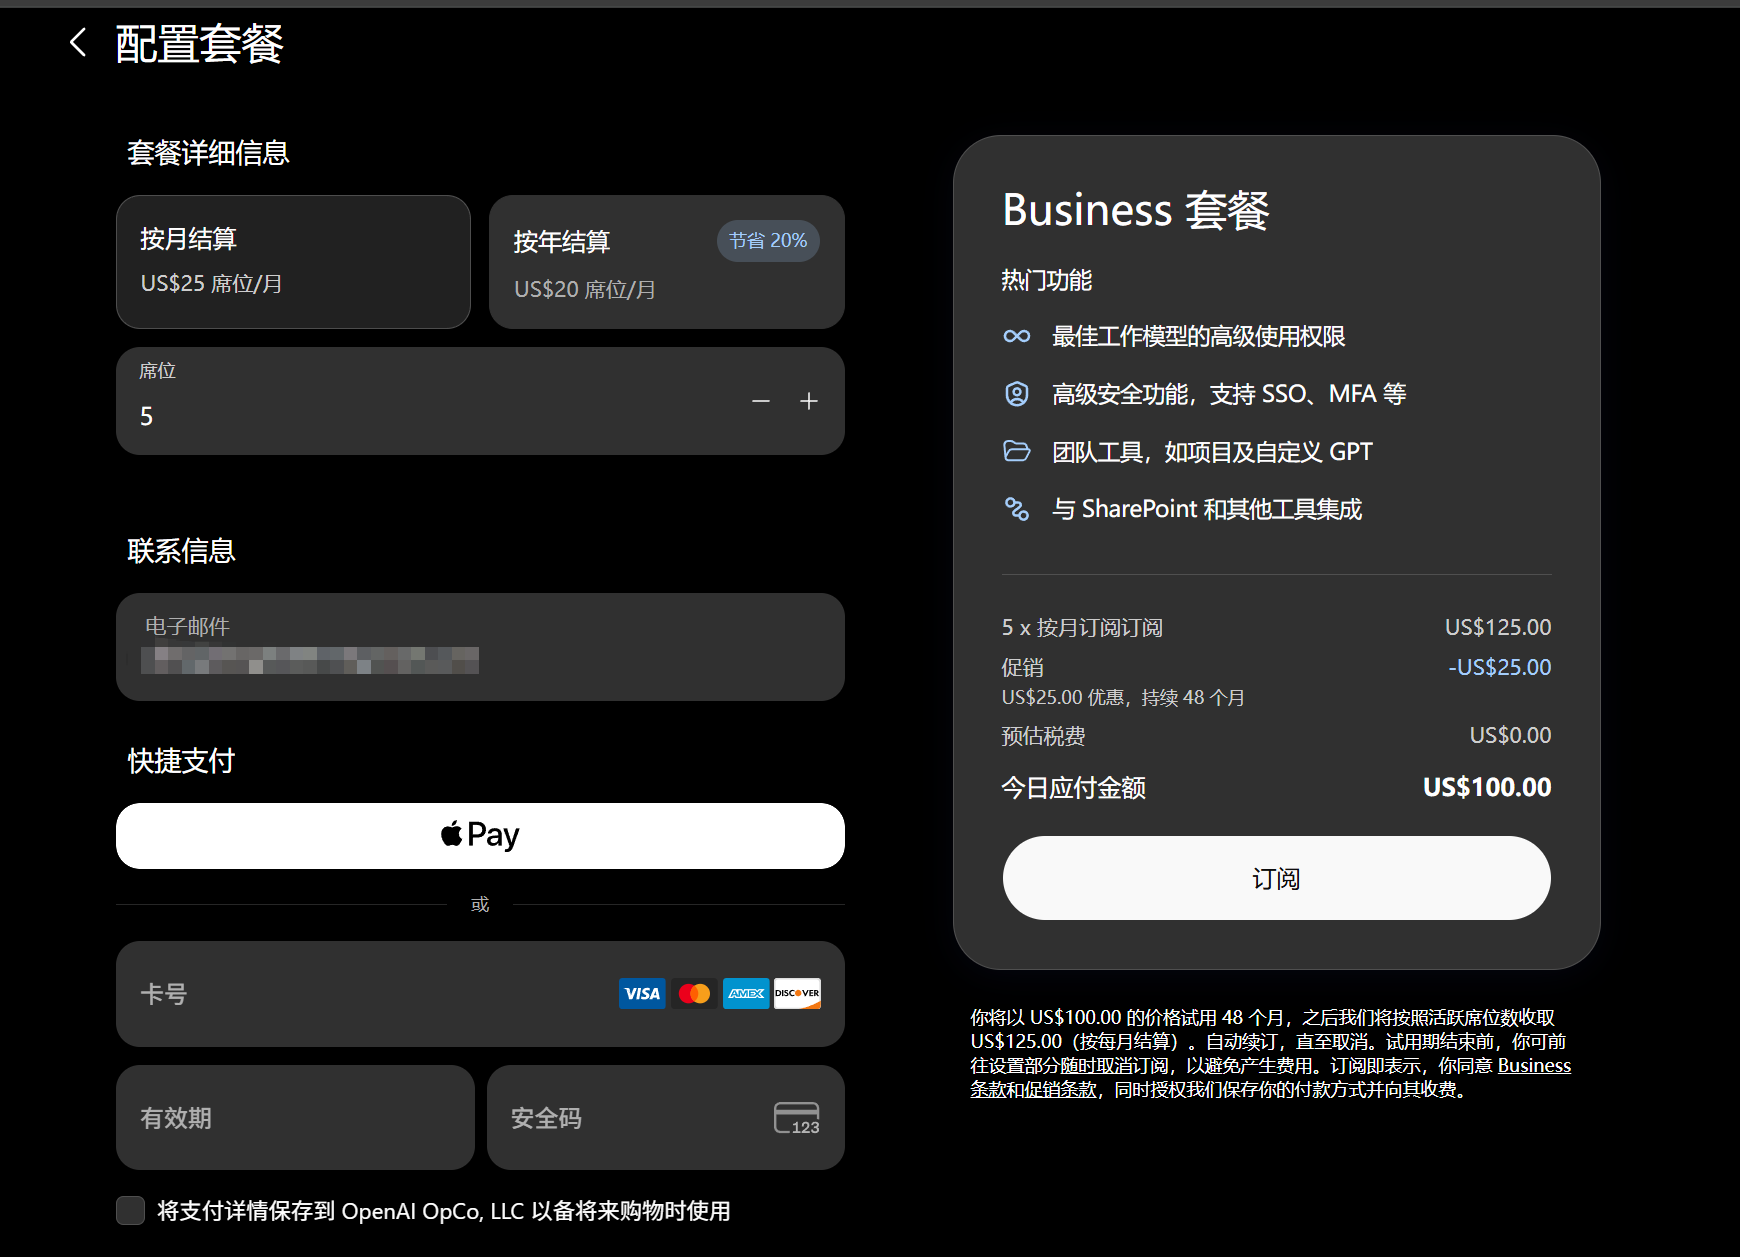The image size is (1740, 1257).
Task: Click the 联系信息 section heading
Action: (x=181, y=551)
